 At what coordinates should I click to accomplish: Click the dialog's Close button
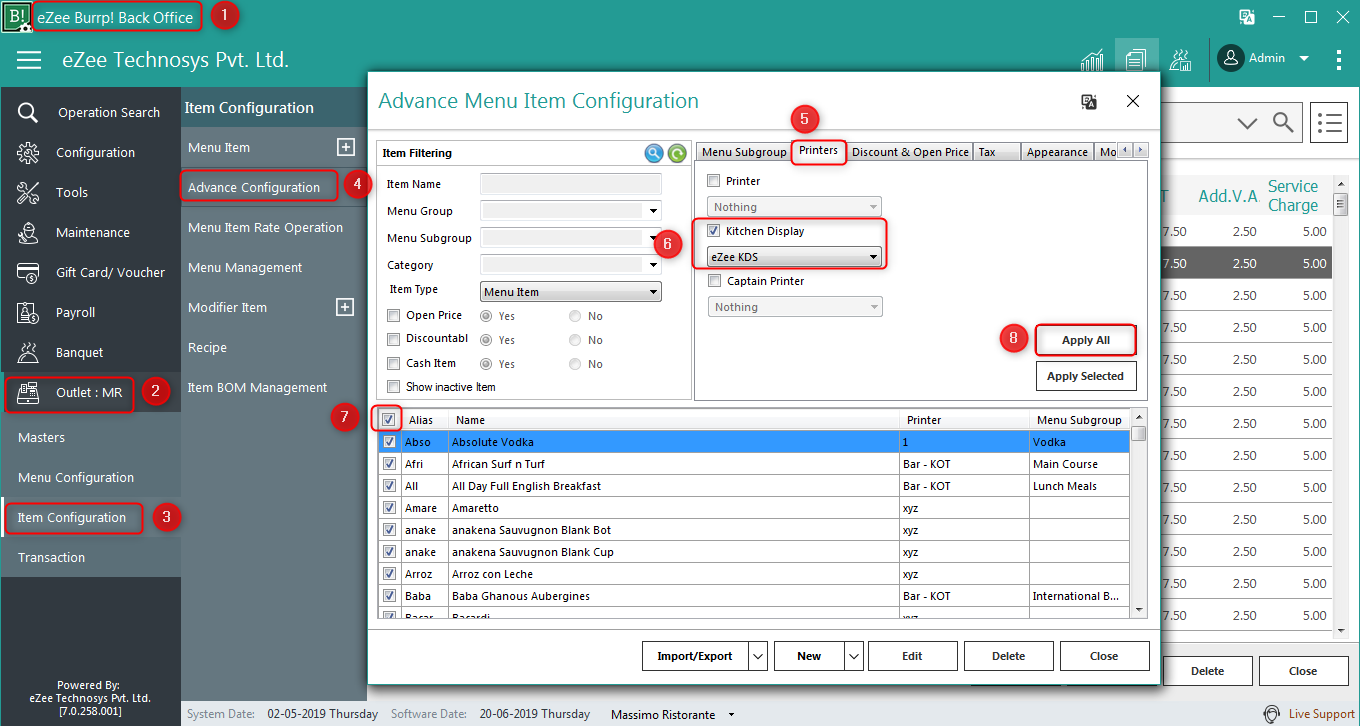(x=1104, y=656)
